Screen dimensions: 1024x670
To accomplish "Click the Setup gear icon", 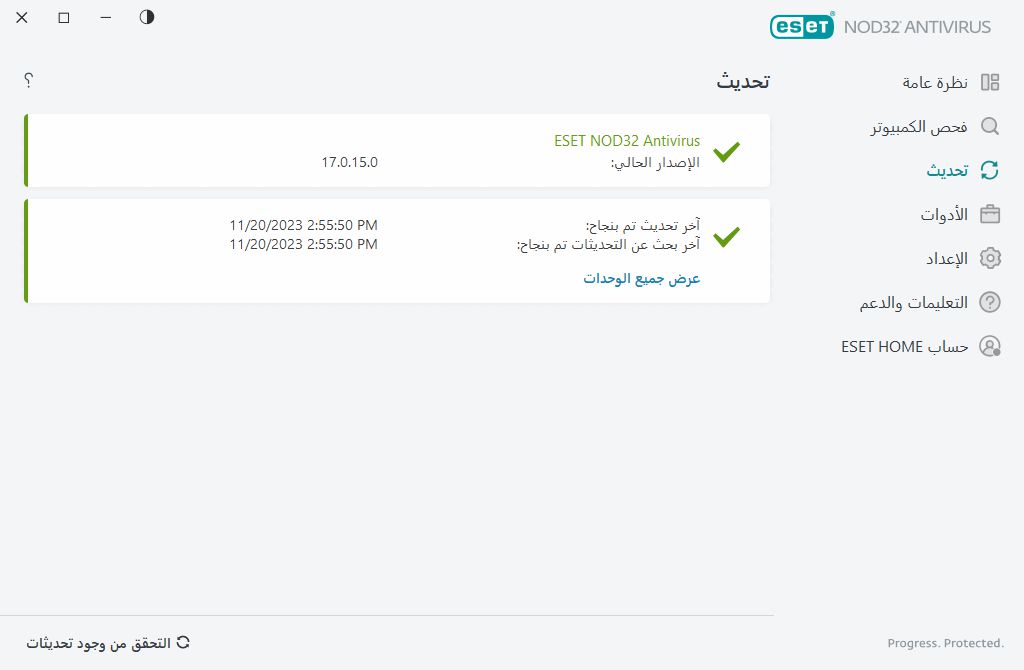I will coord(990,258).
